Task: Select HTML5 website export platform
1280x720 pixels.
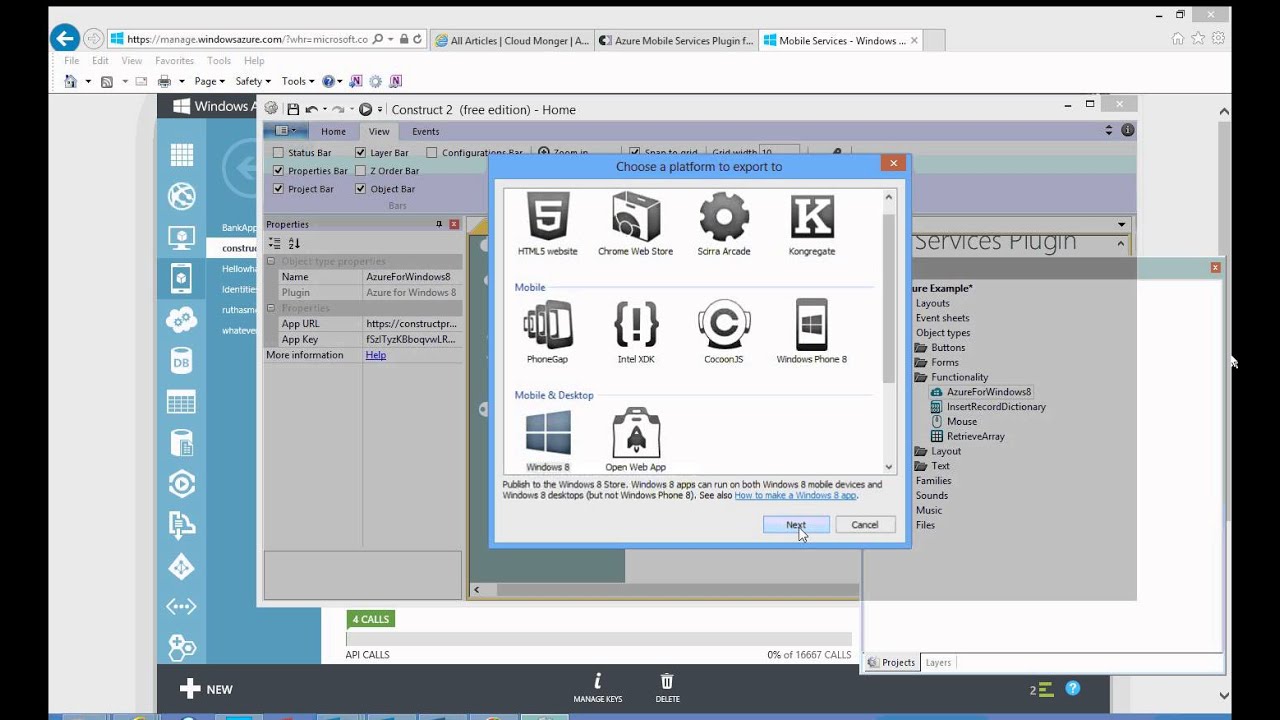Action: point(548,224)
